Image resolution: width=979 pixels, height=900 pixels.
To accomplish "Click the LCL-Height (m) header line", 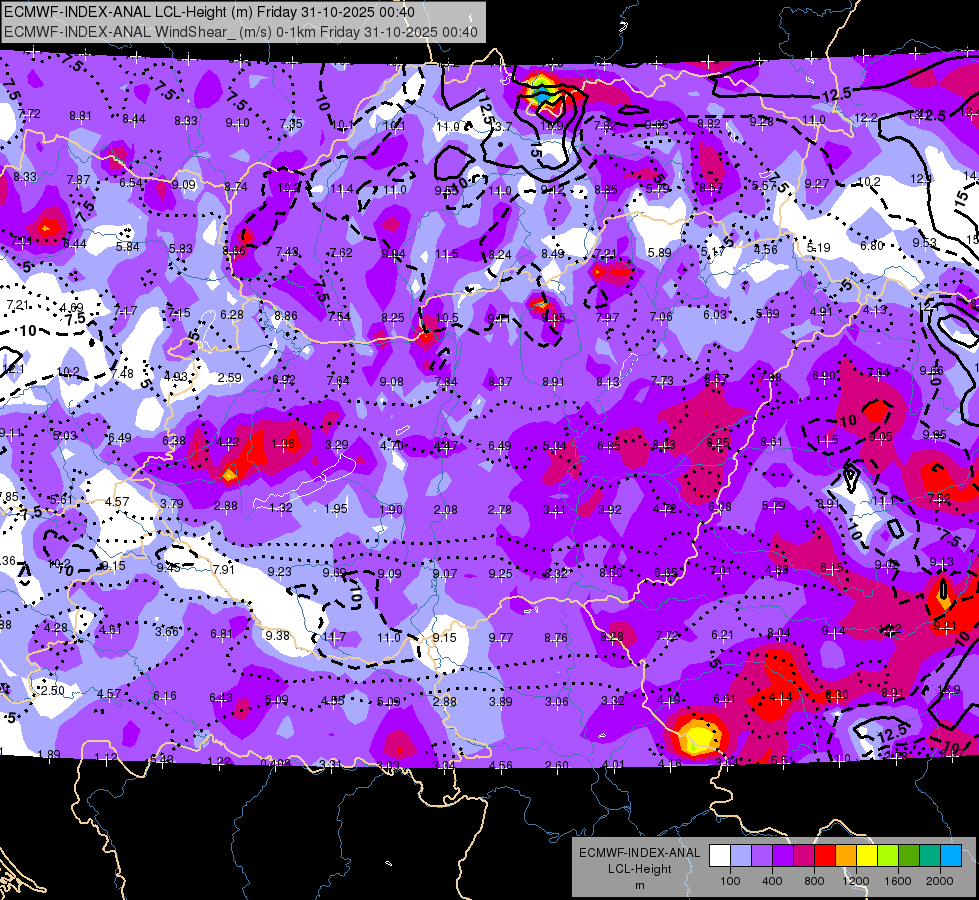I will point(209,12).
